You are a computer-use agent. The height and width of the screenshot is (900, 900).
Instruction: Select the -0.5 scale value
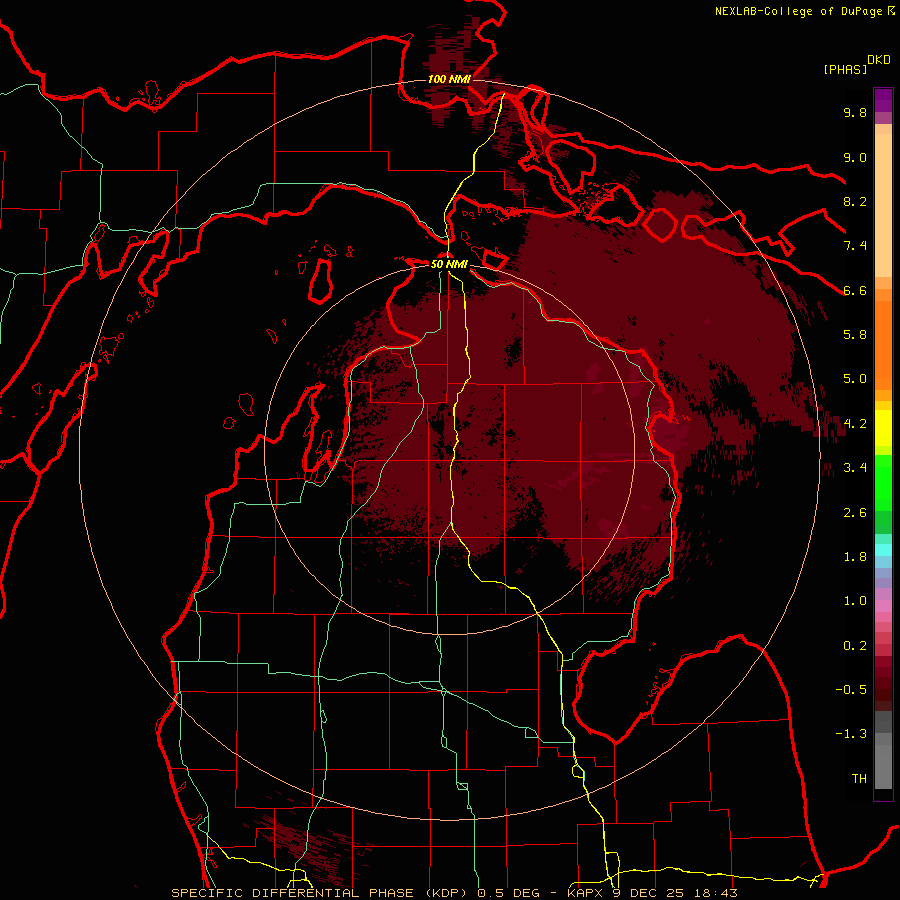851,690
